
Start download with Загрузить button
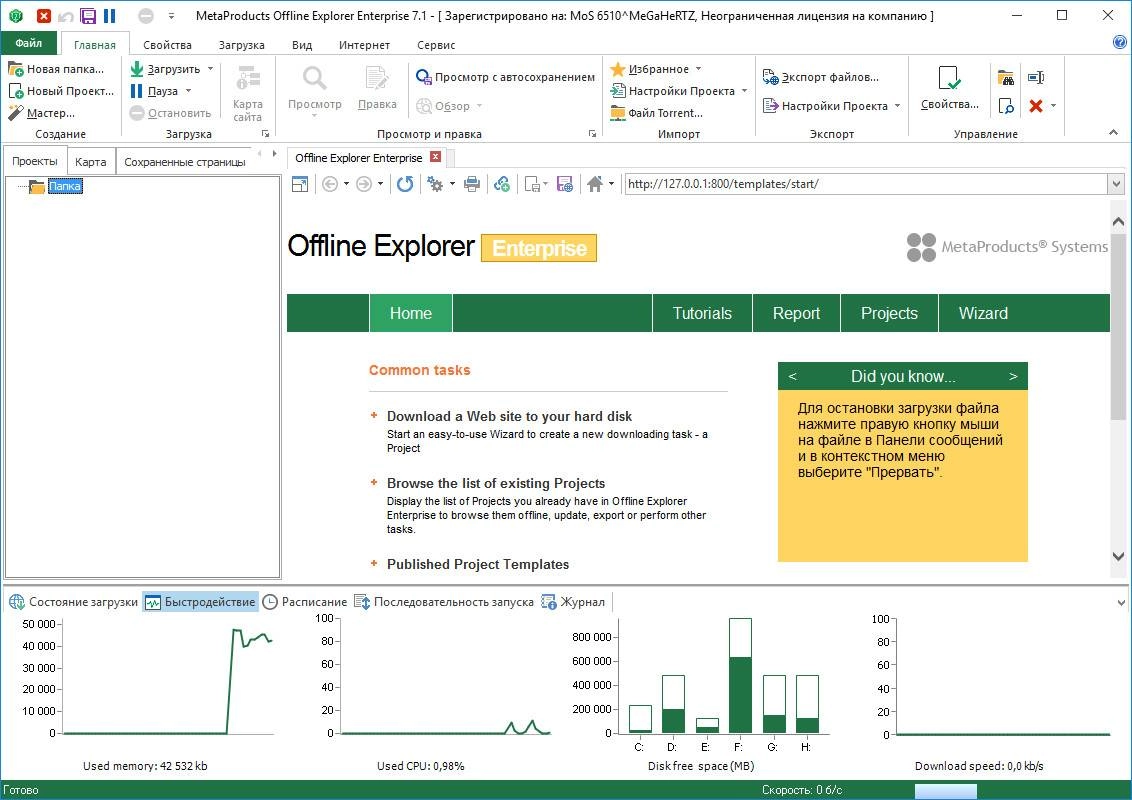pyautogui.click(x=165, y=69)
